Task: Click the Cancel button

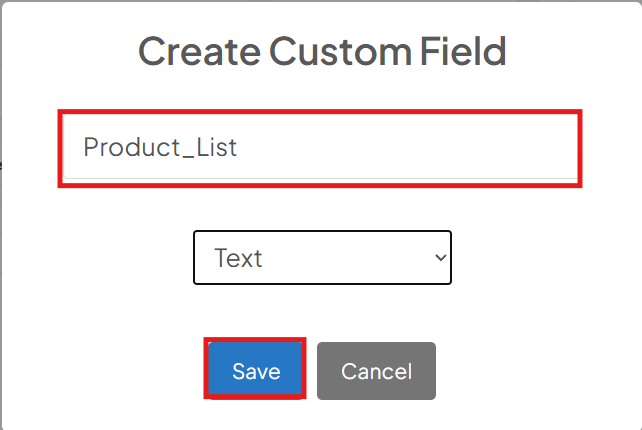Action: tap(376, 371)
